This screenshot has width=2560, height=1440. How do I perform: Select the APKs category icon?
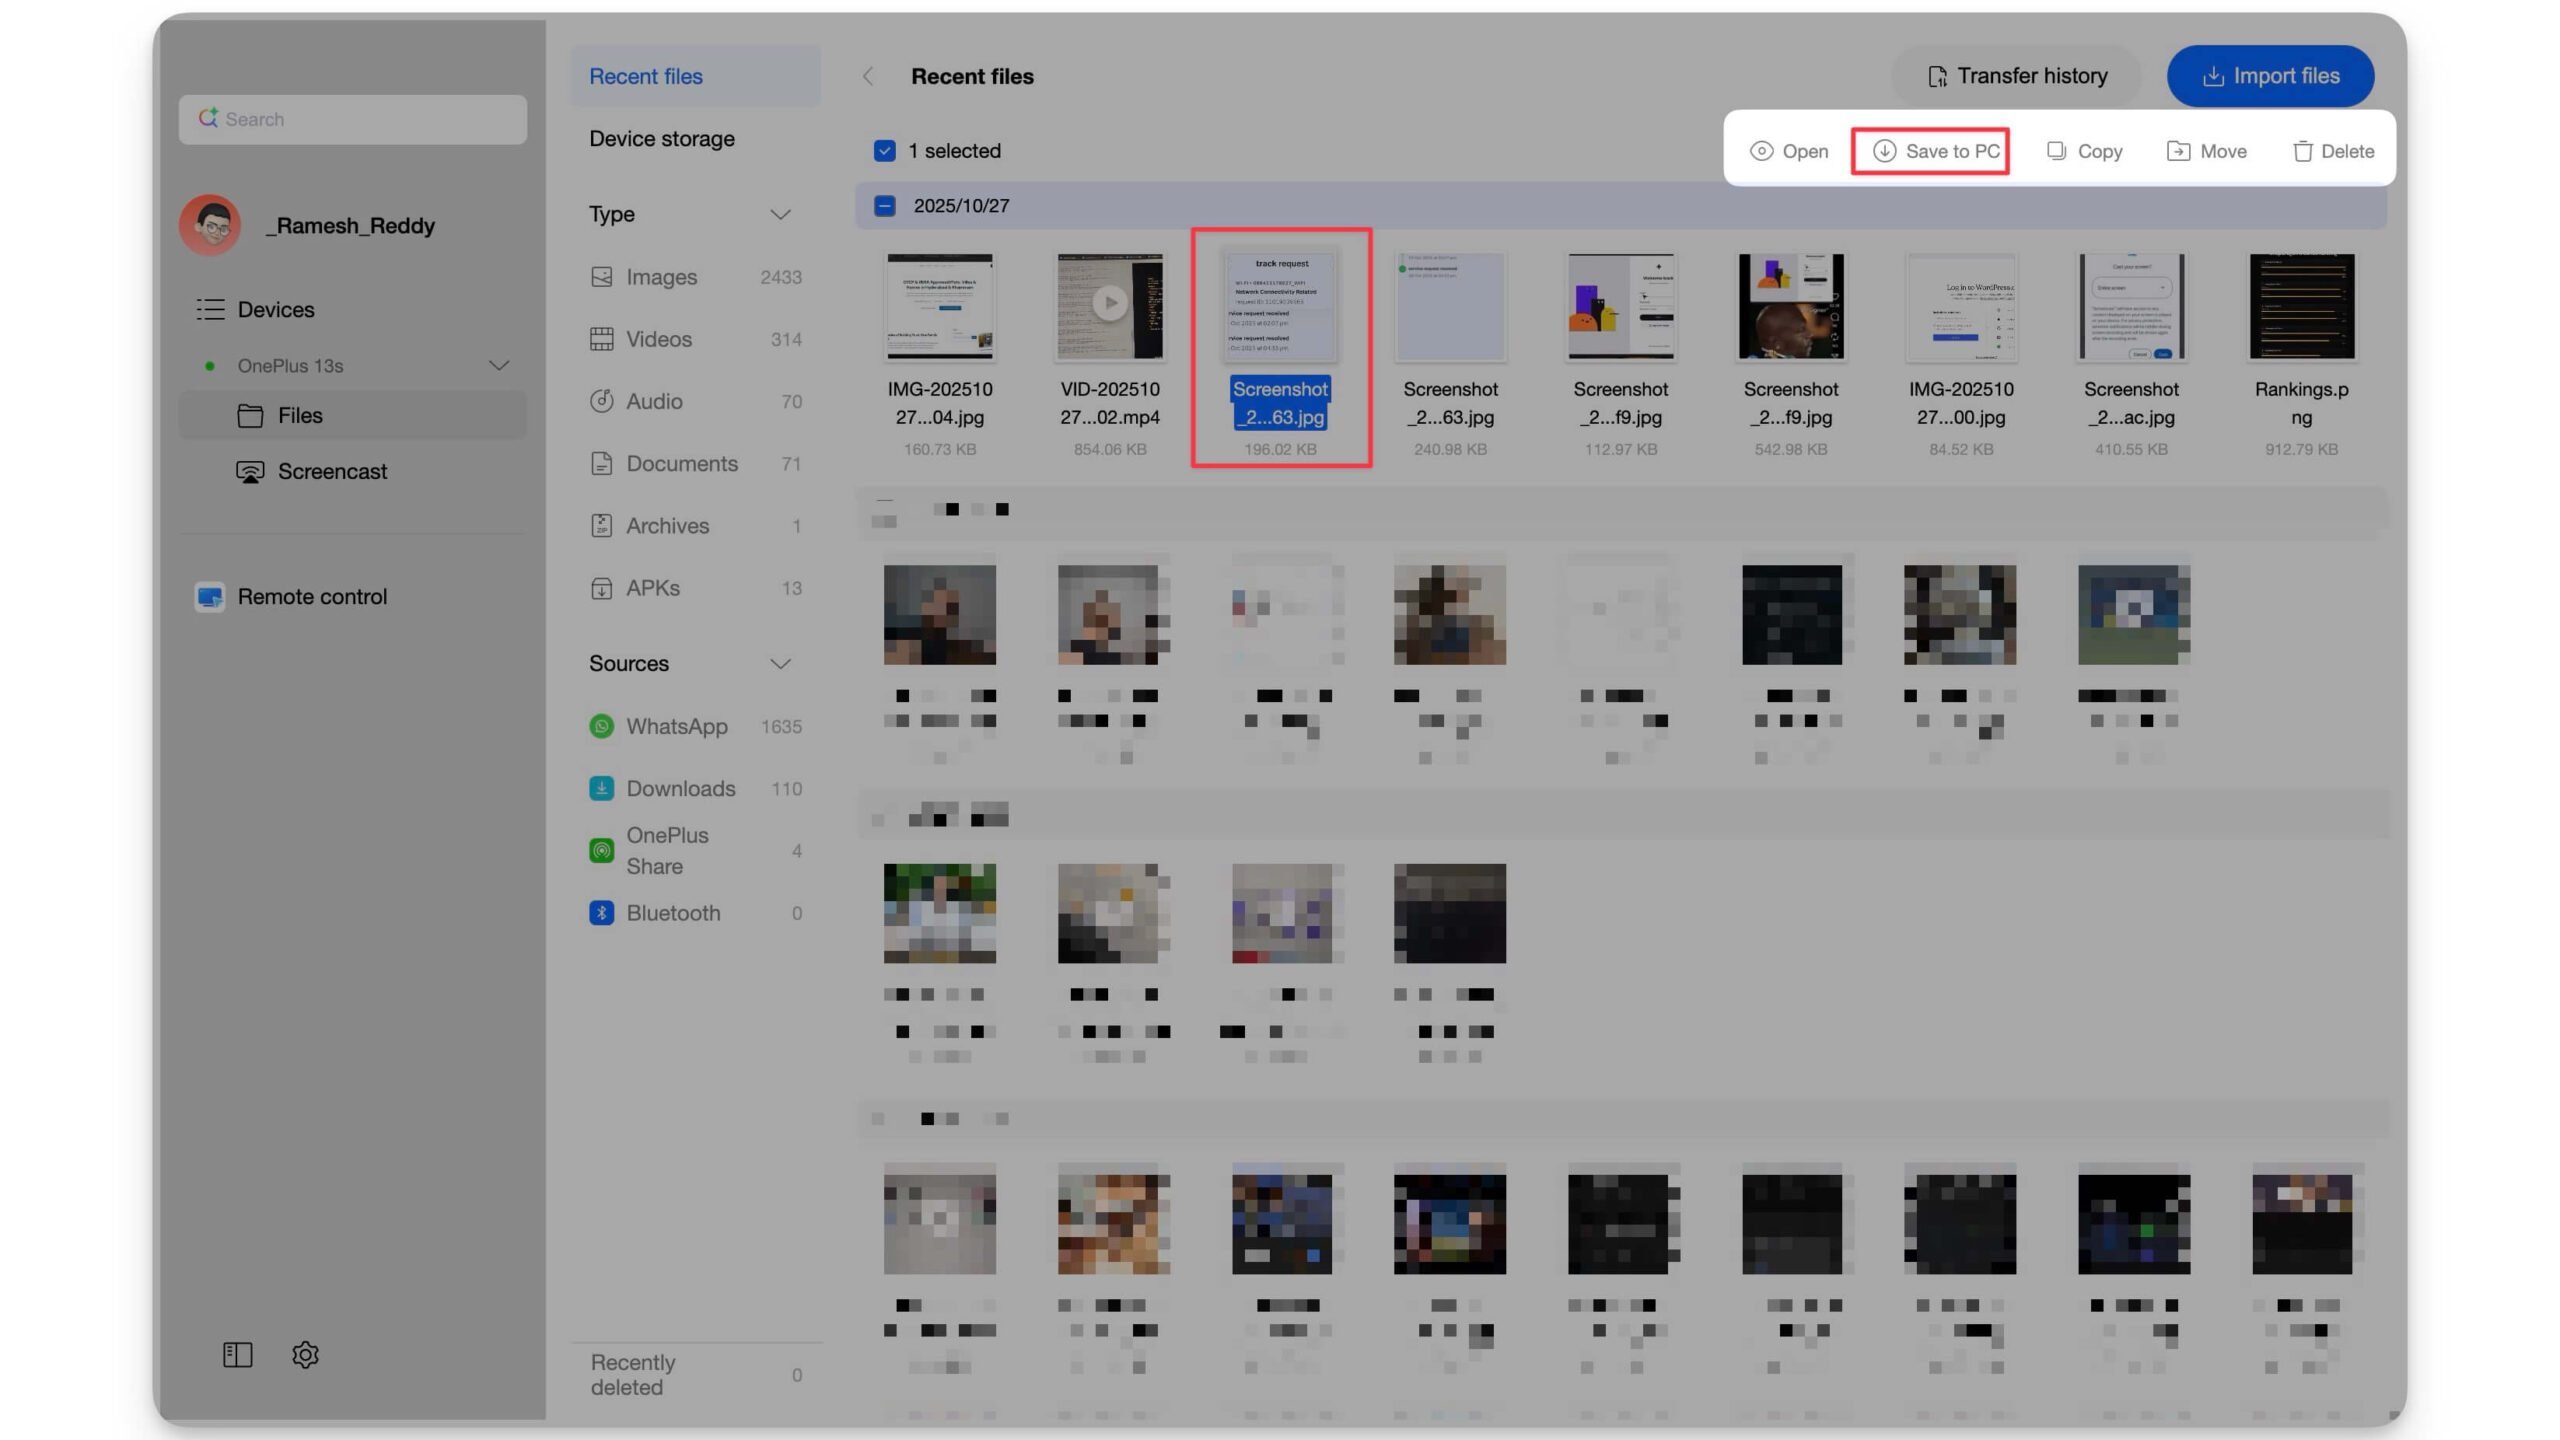(x=601, y=588)
